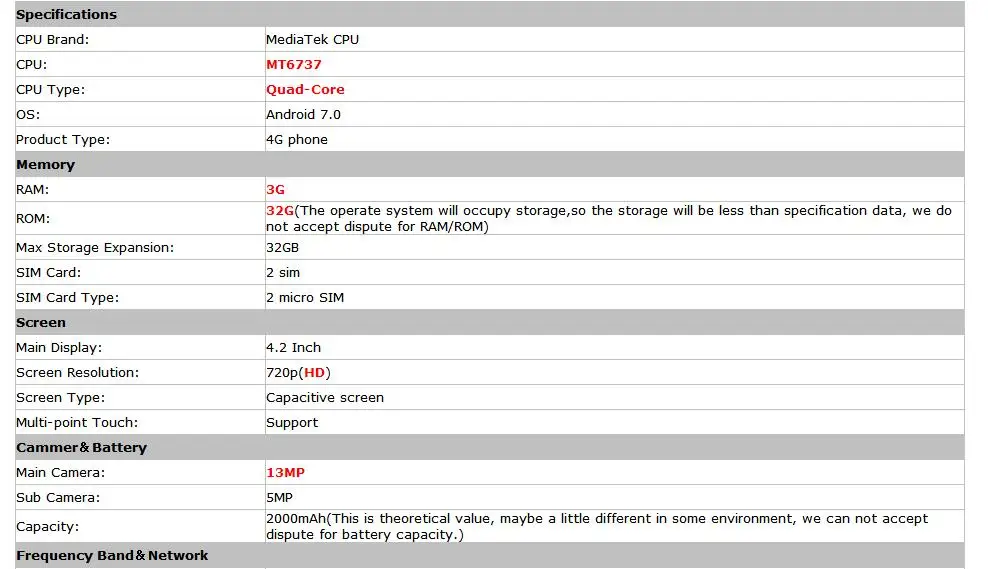Image resolution: width=988 pixels, height=569 pixels.
Task: Click the Quad-Core CPU type value
Action: (305, 89)
